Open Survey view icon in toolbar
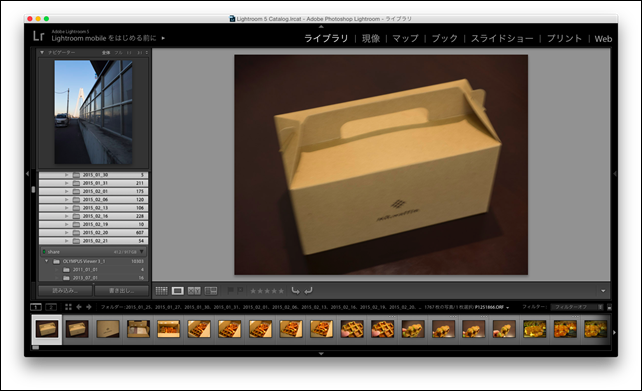The image size is (642, 391). coord(211,291)
